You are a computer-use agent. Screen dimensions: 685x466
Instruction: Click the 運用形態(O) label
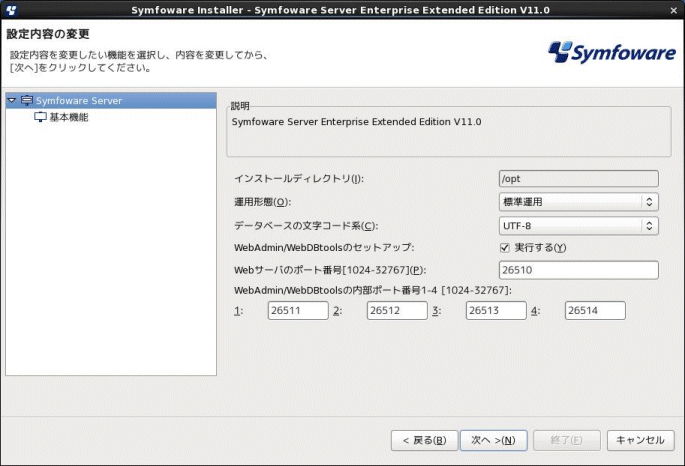pos(263,202)
